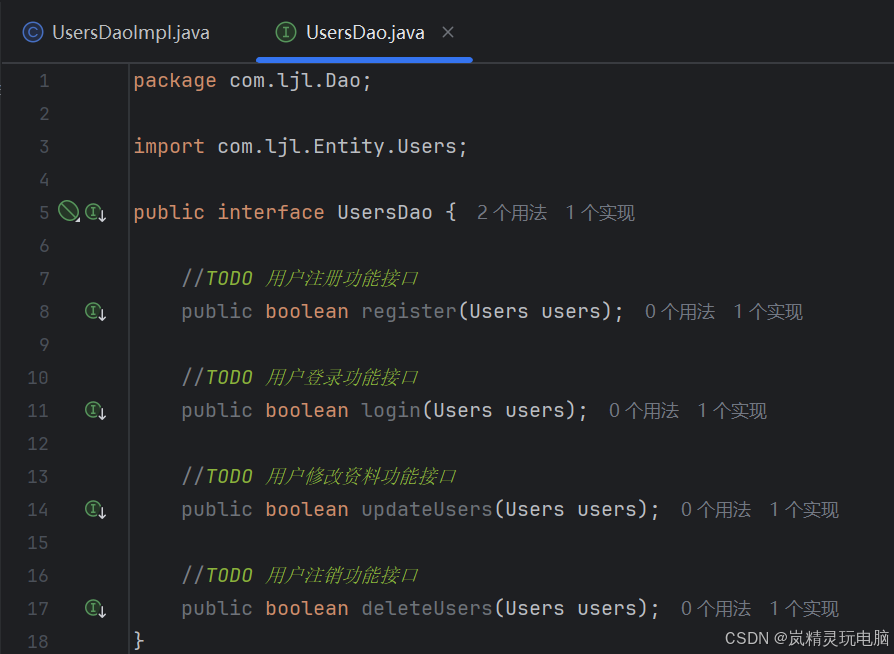Image resolution: width=894 pixels, height=654 pixels.
Task: Click the opening brace after UsersDao
Action: (451, 212)
